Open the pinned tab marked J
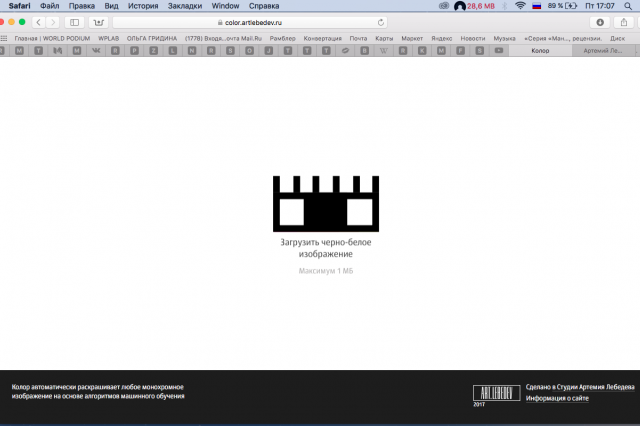The image size is (640, 426). point(269,51)
